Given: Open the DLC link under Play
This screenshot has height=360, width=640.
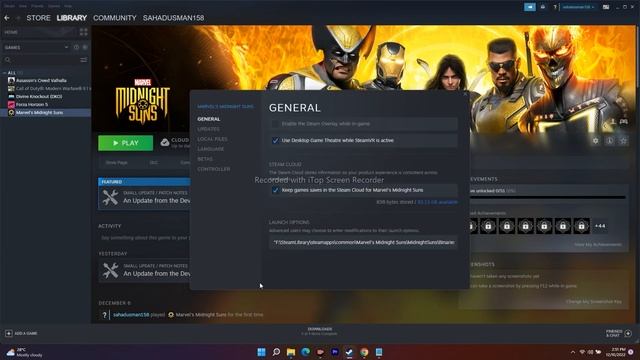Looking at the screenshot, I should [x=153, y=162].
